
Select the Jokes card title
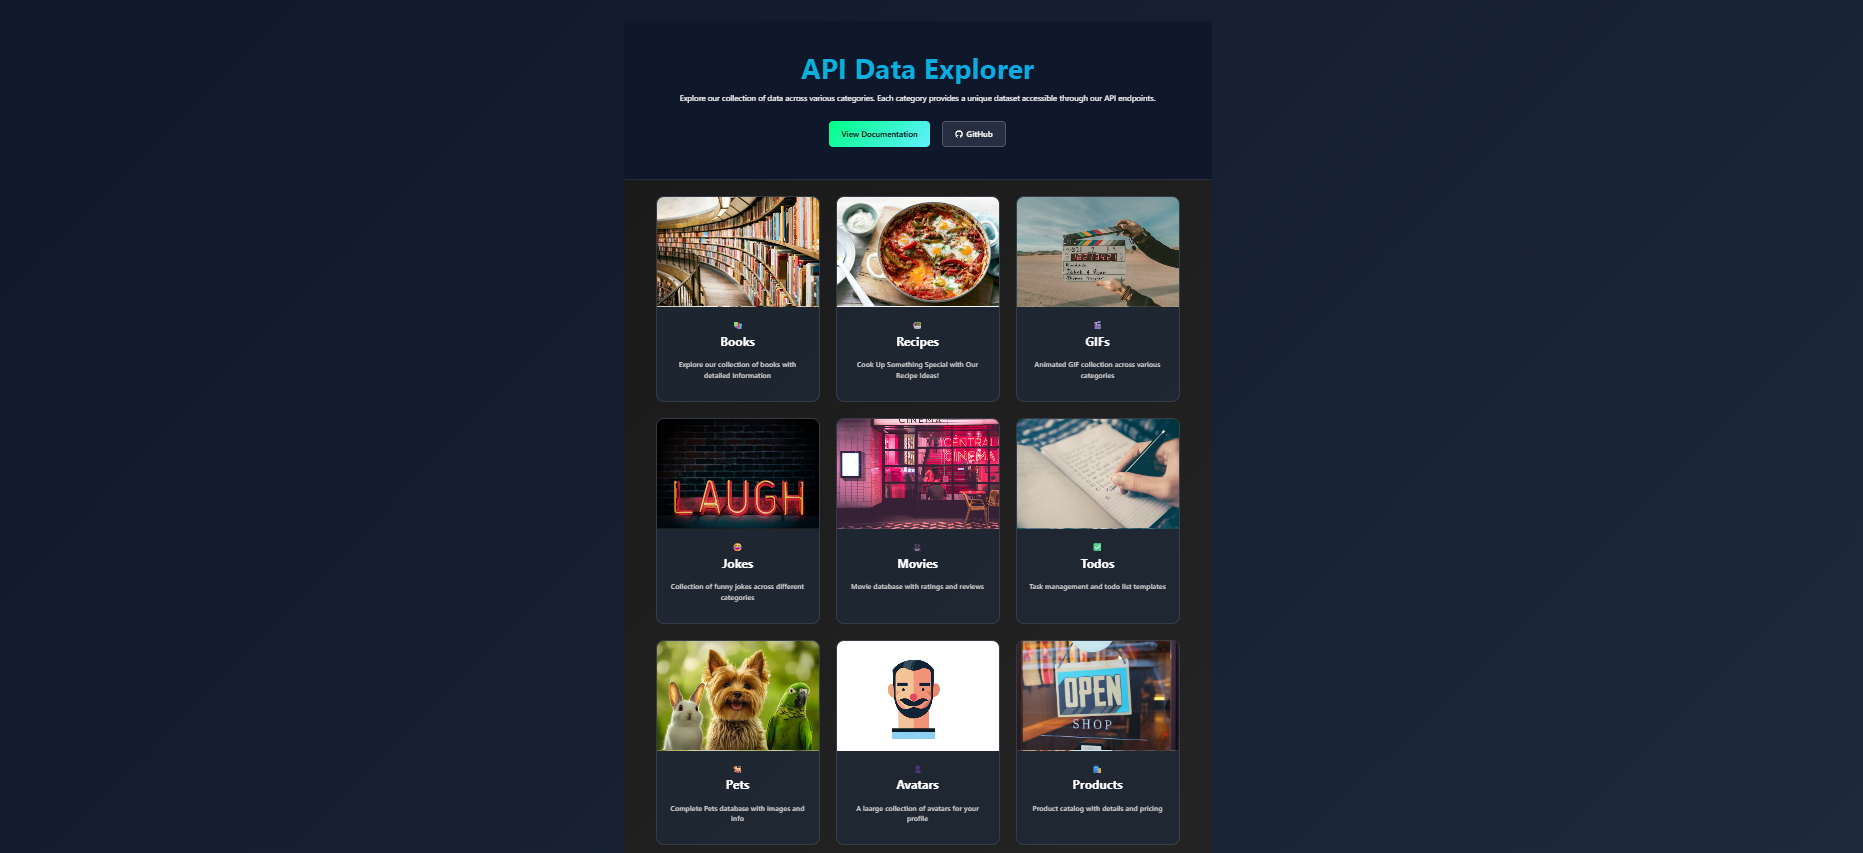738,564
